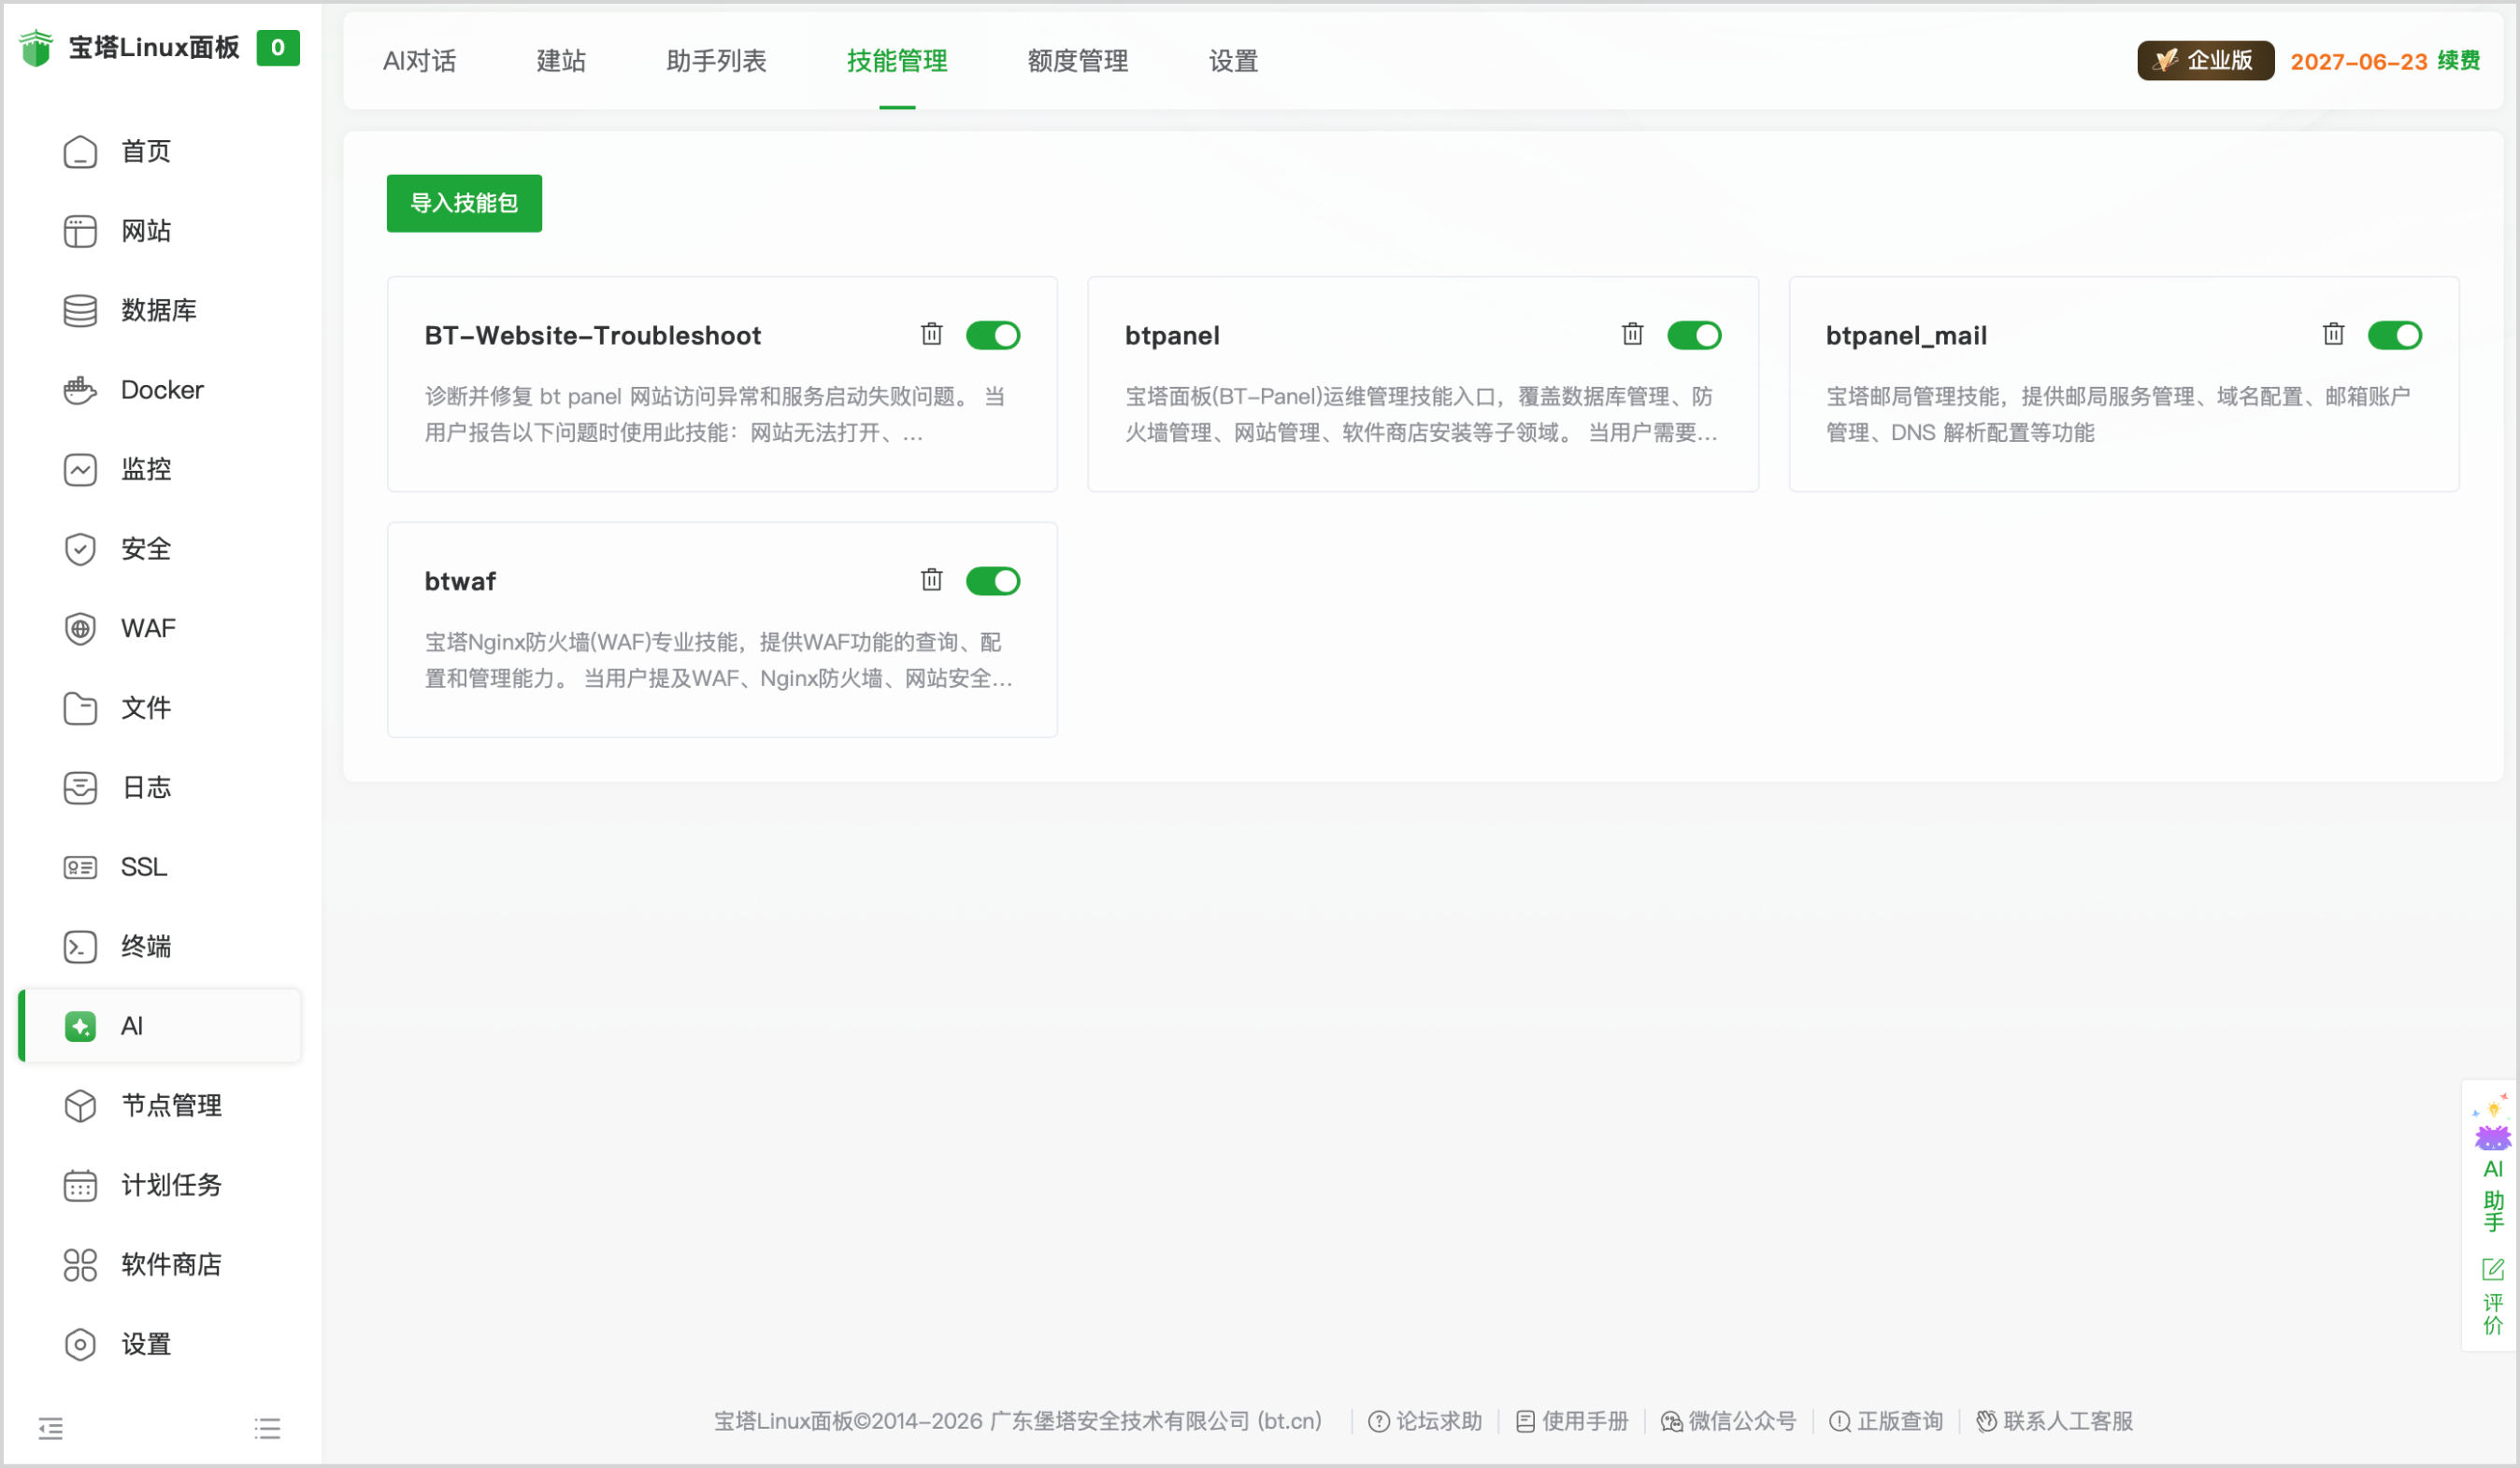
Task: Select the SSL certificate icon
Action: point(80,867)
